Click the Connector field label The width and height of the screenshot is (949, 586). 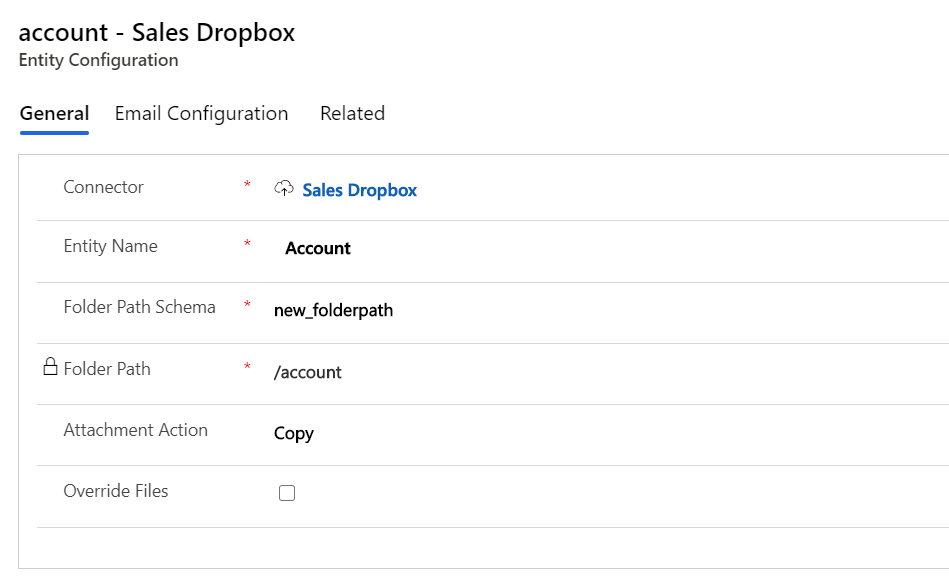pos(103,187)
